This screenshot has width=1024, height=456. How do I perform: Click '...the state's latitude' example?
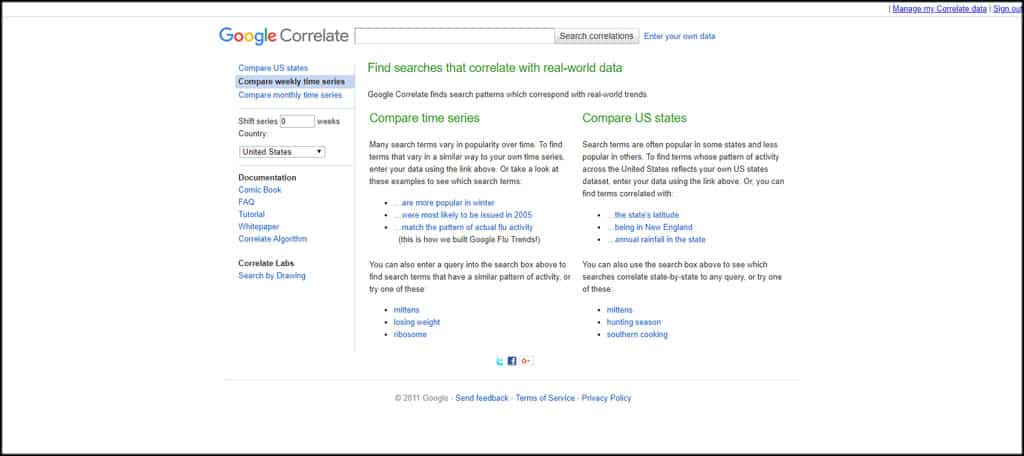tap(643, 215)
